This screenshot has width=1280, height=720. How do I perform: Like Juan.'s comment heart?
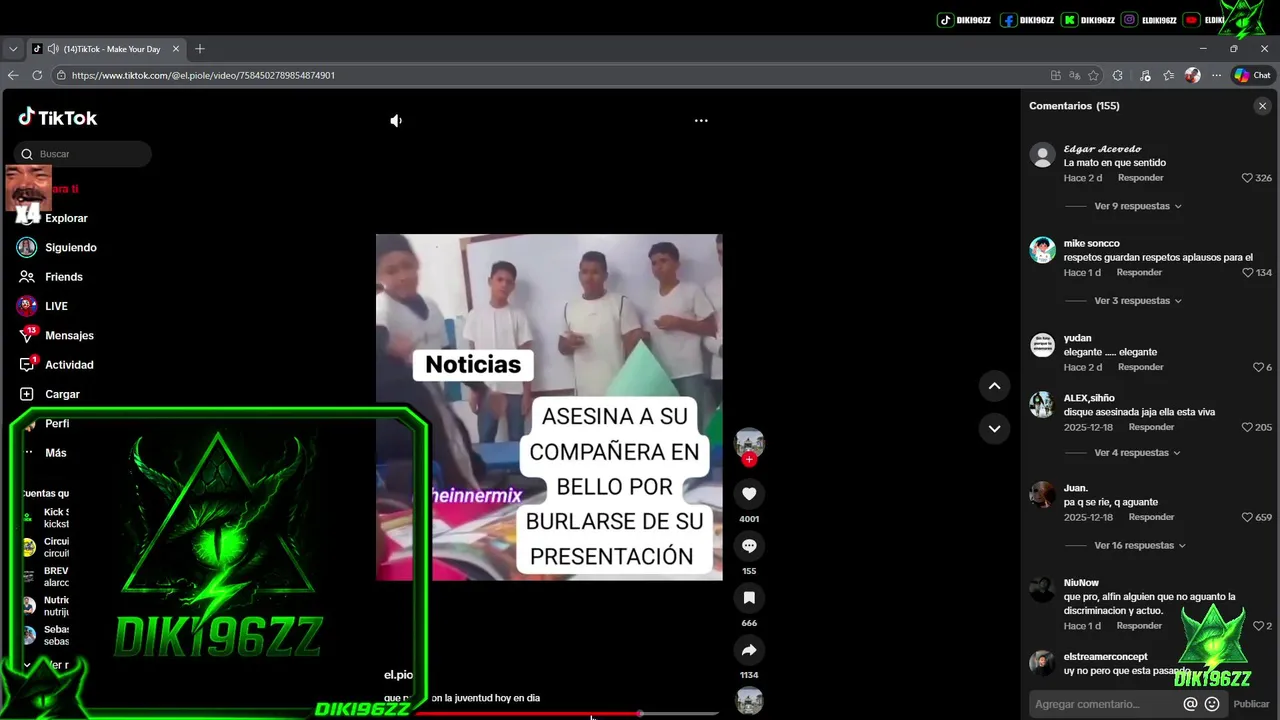[1247, 518]
